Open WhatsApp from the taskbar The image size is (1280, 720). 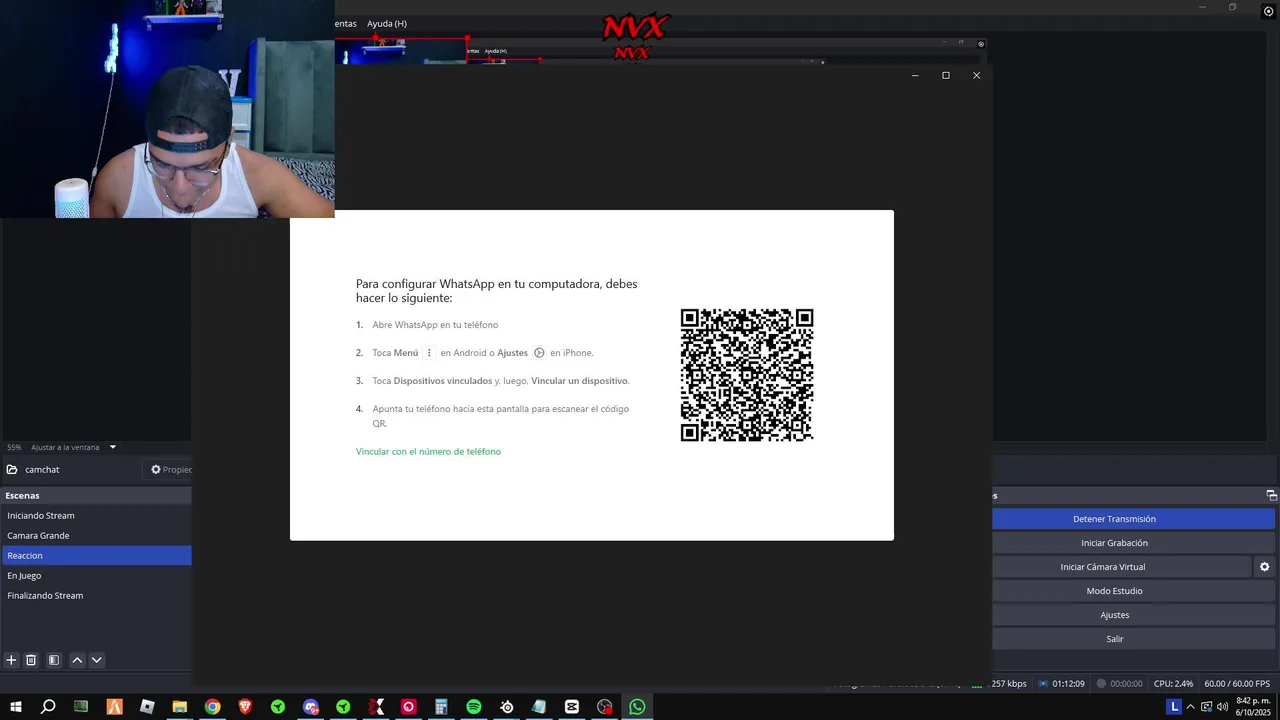pyautogui.click(x=637, y=707)
